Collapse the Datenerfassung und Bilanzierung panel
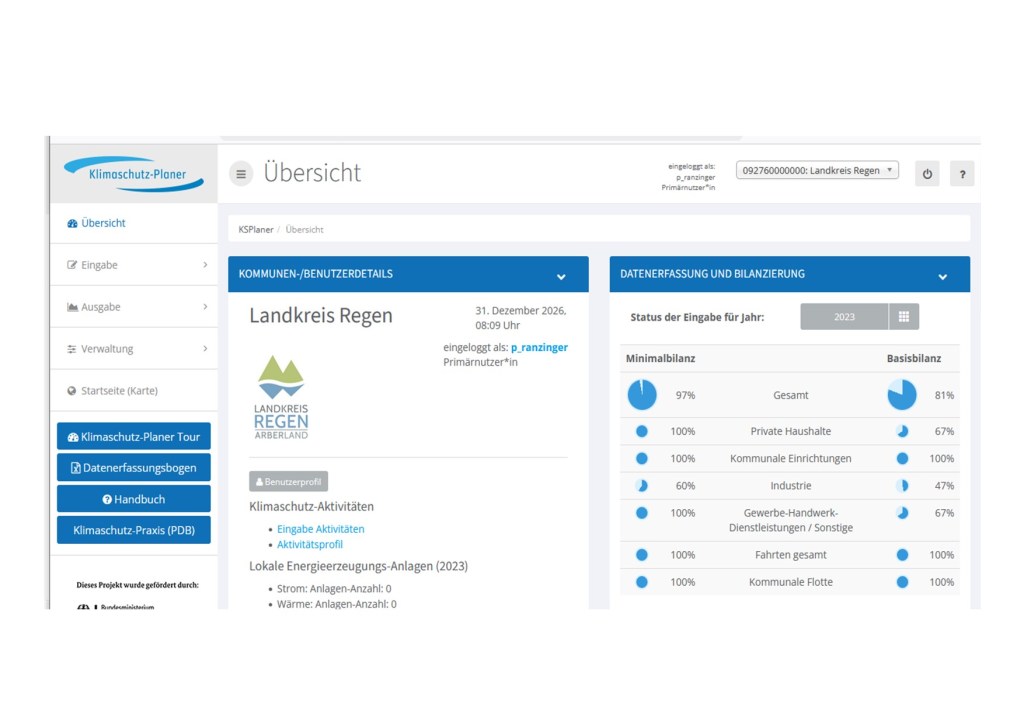Screen dimensions: 1024x723 (x=942, y=275)
